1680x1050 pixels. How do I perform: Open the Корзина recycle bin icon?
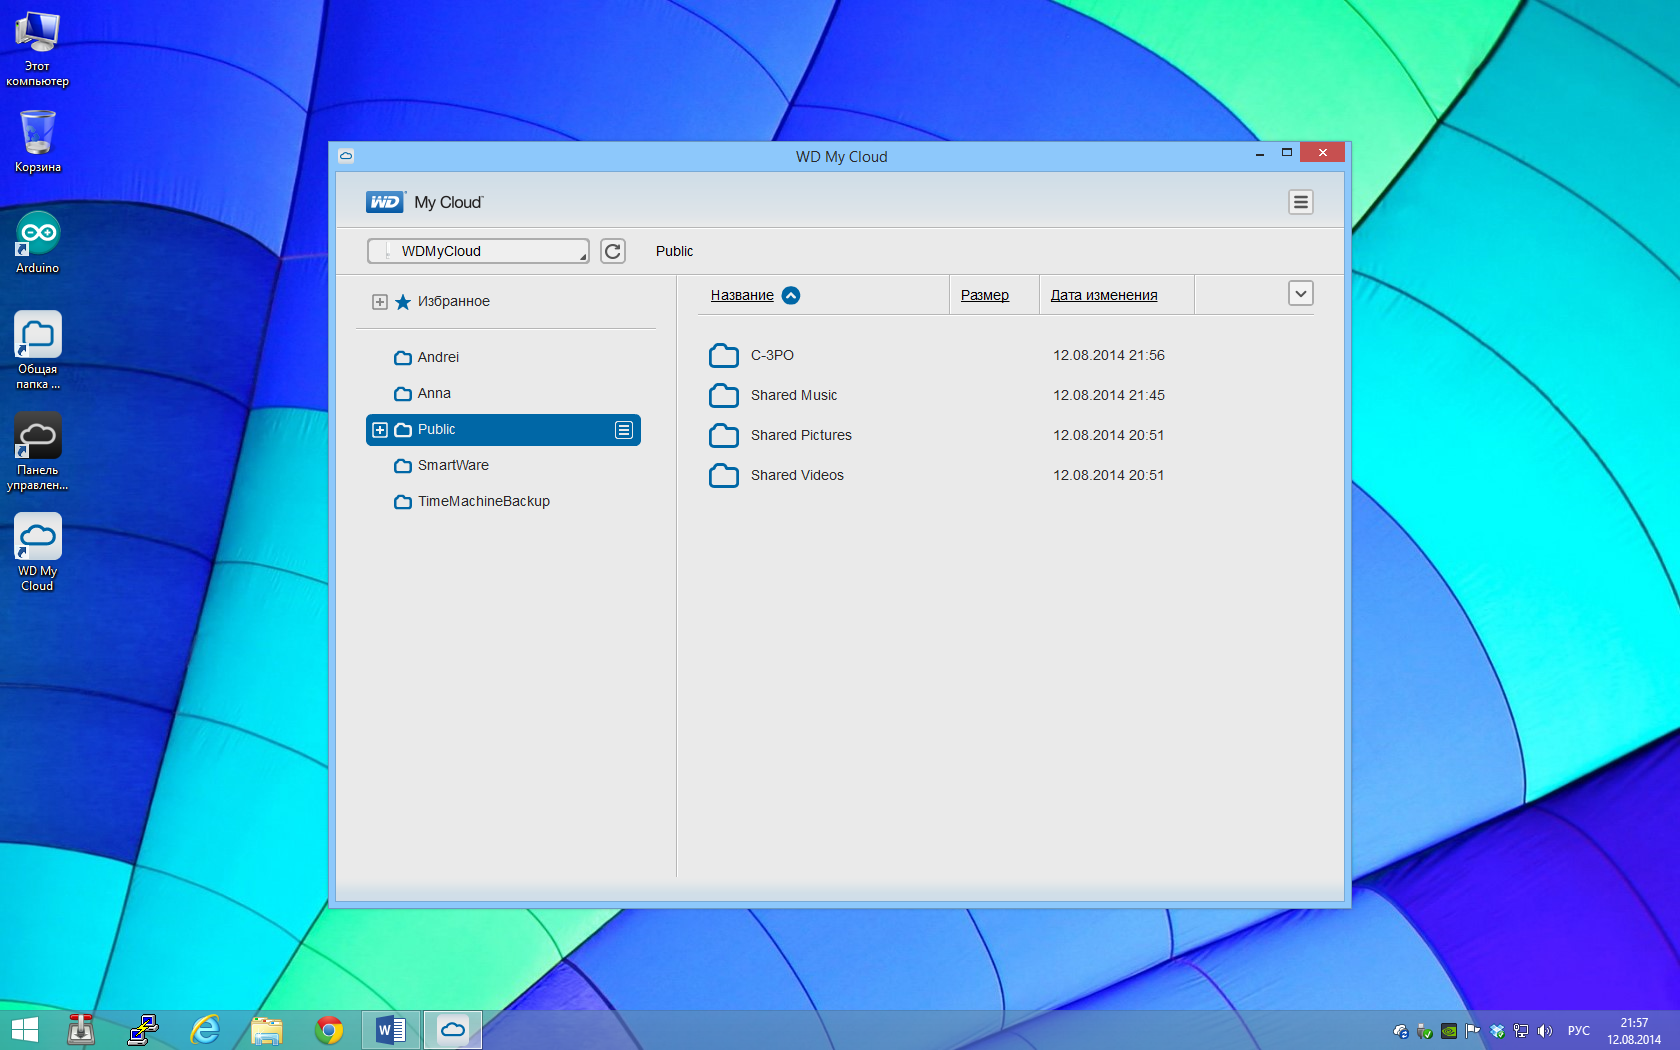pos(38,140)
